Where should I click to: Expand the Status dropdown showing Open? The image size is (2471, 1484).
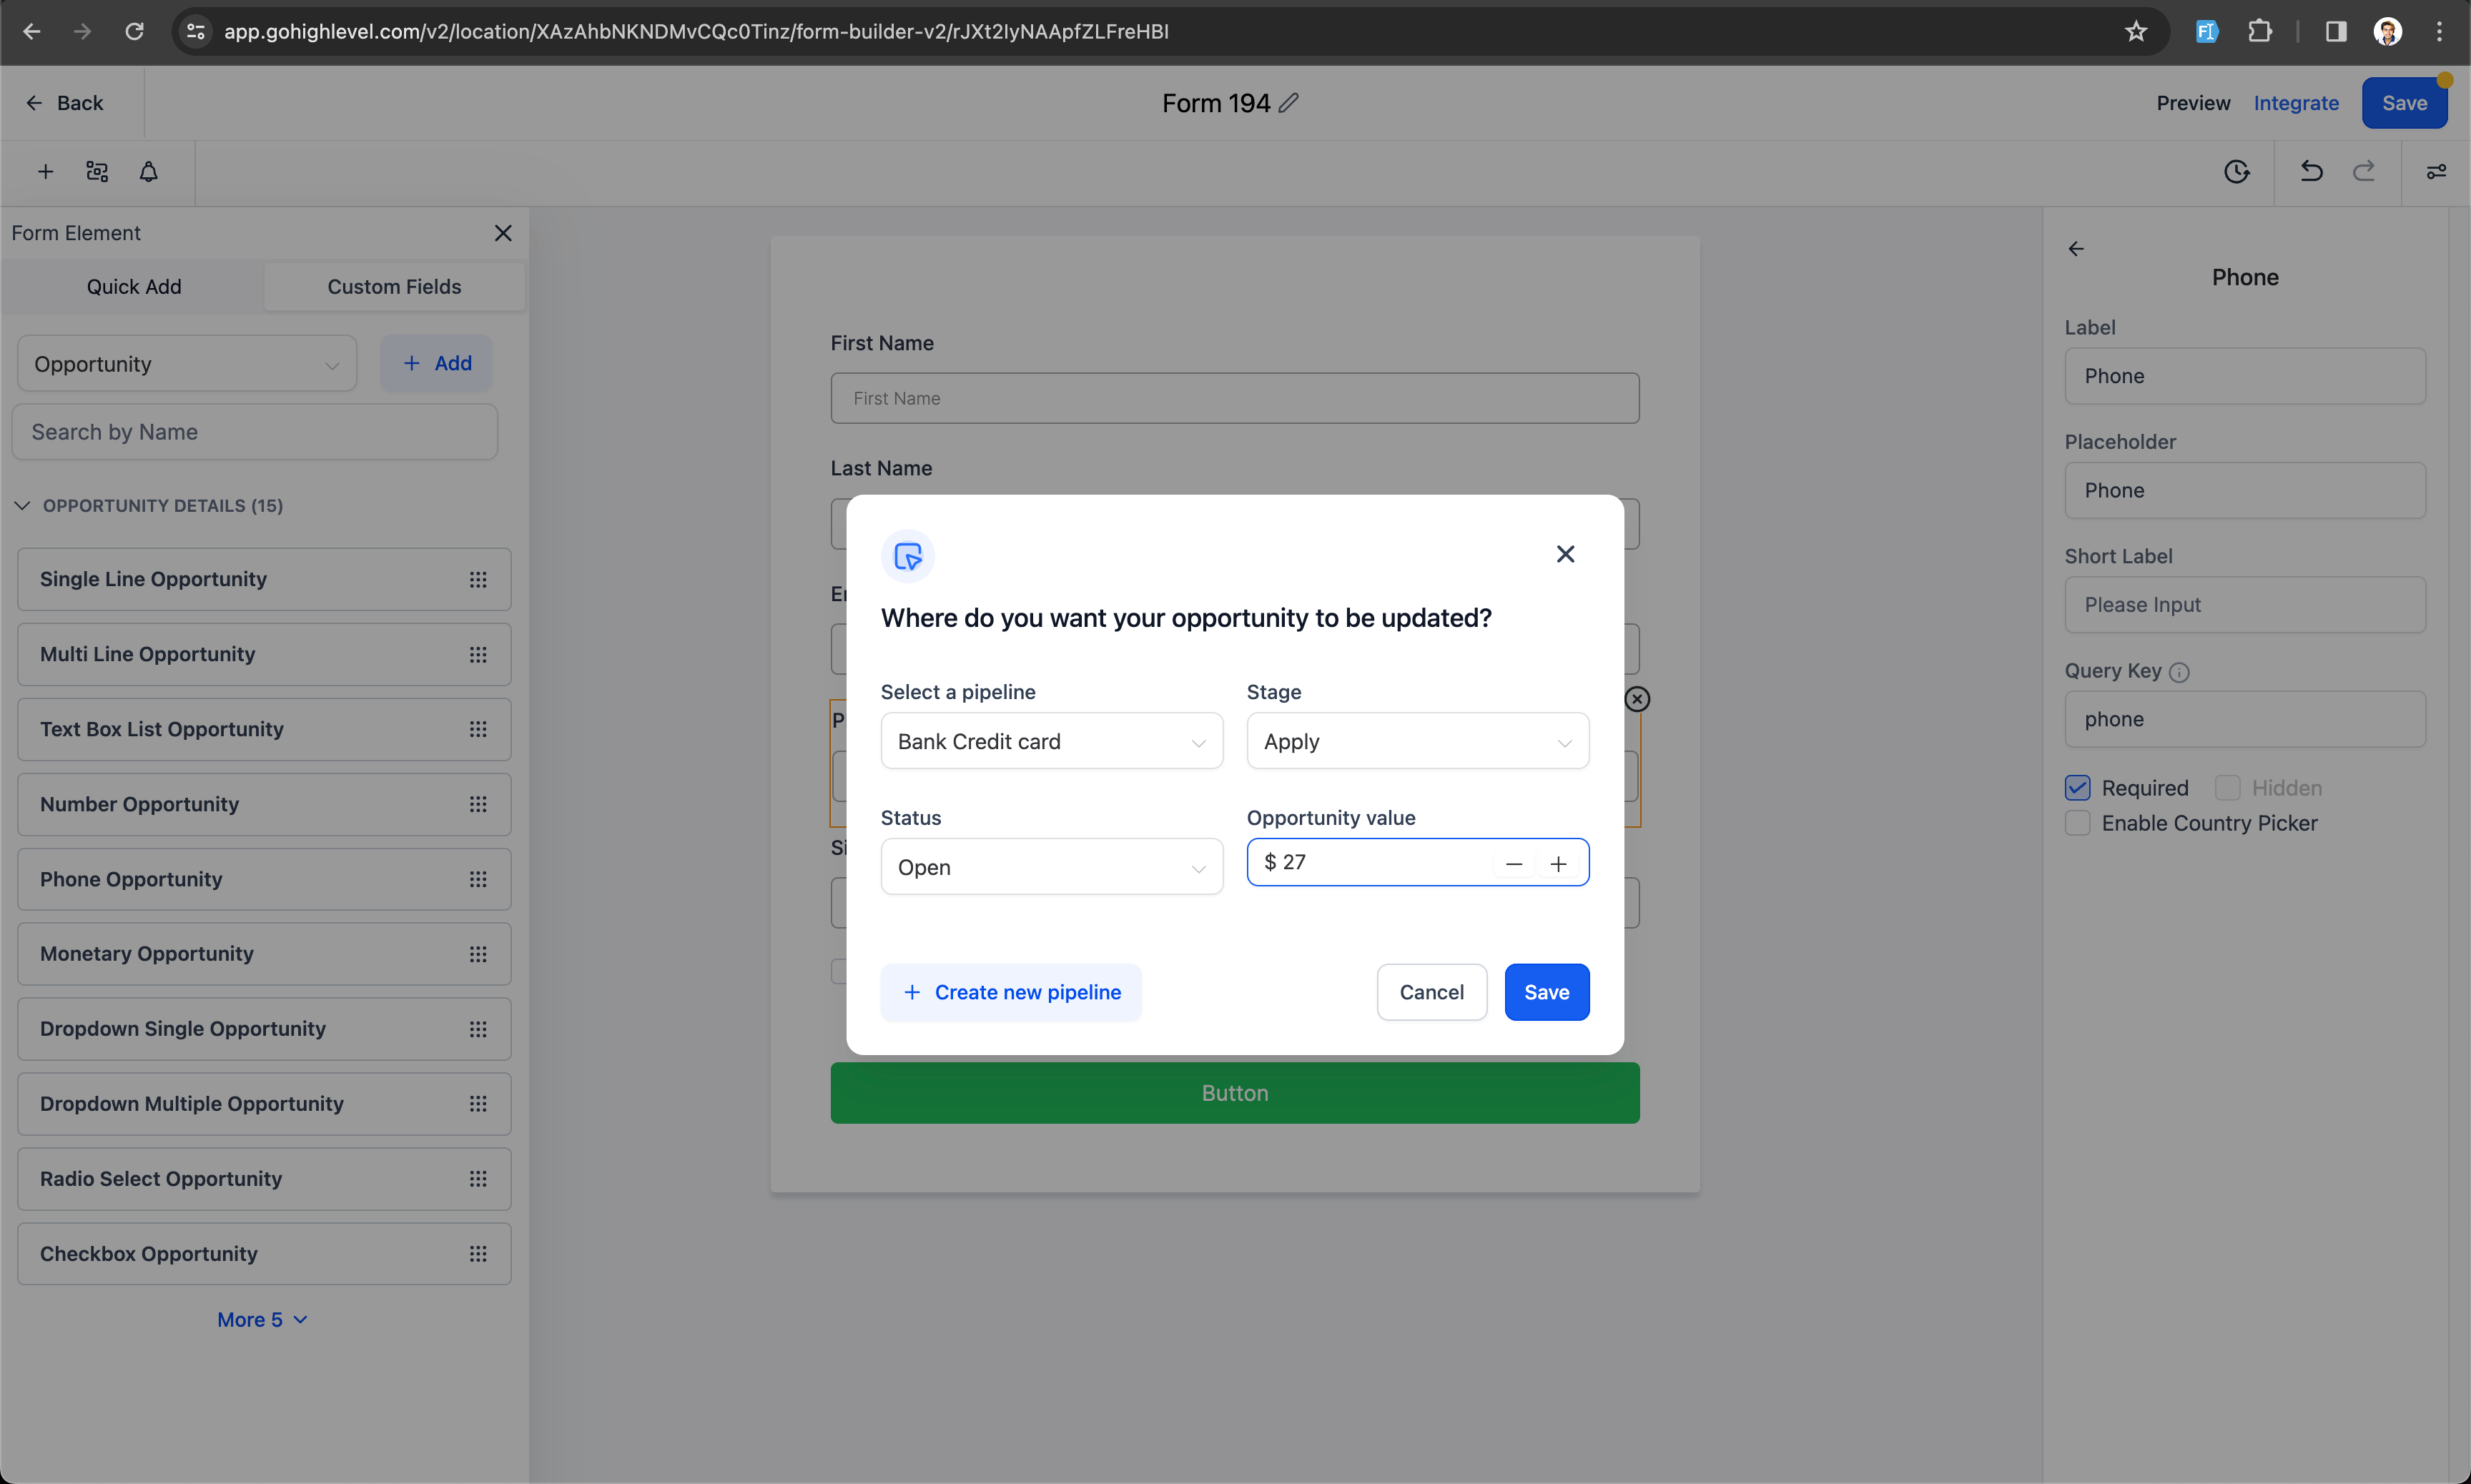1051,867
